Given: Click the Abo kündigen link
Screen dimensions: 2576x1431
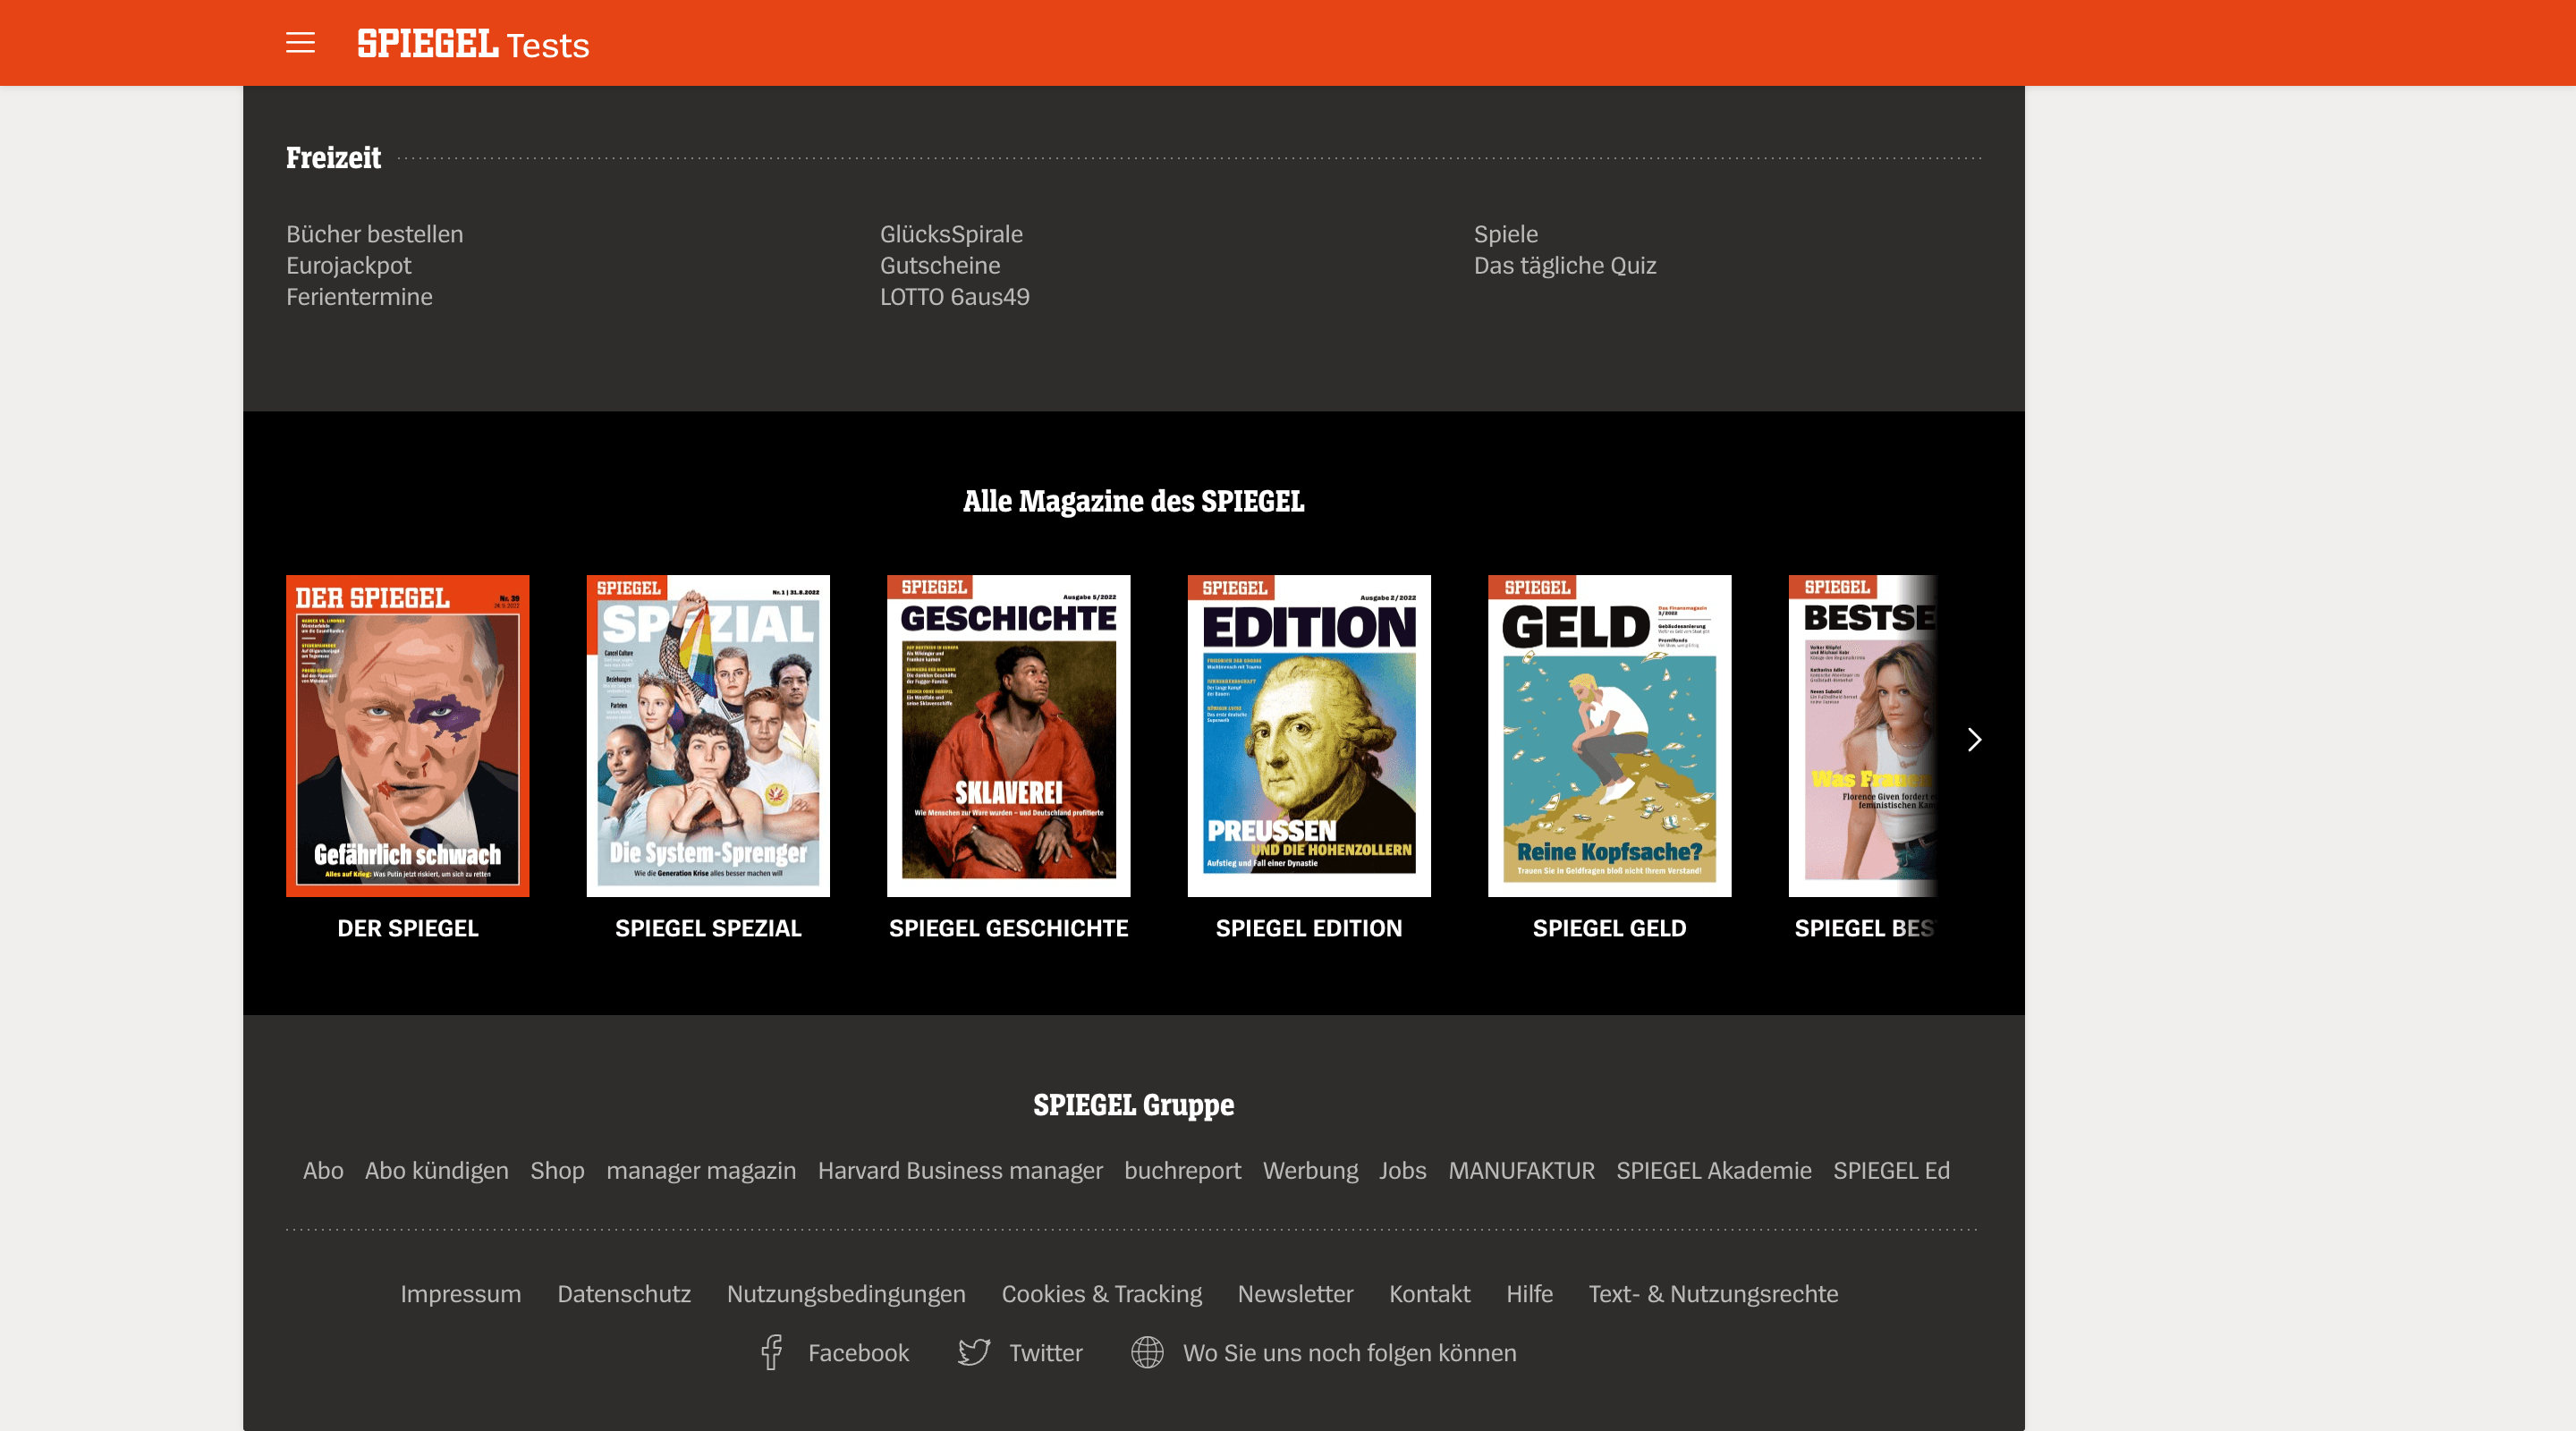Looking at the screenshot, I should pos(434,1168).
